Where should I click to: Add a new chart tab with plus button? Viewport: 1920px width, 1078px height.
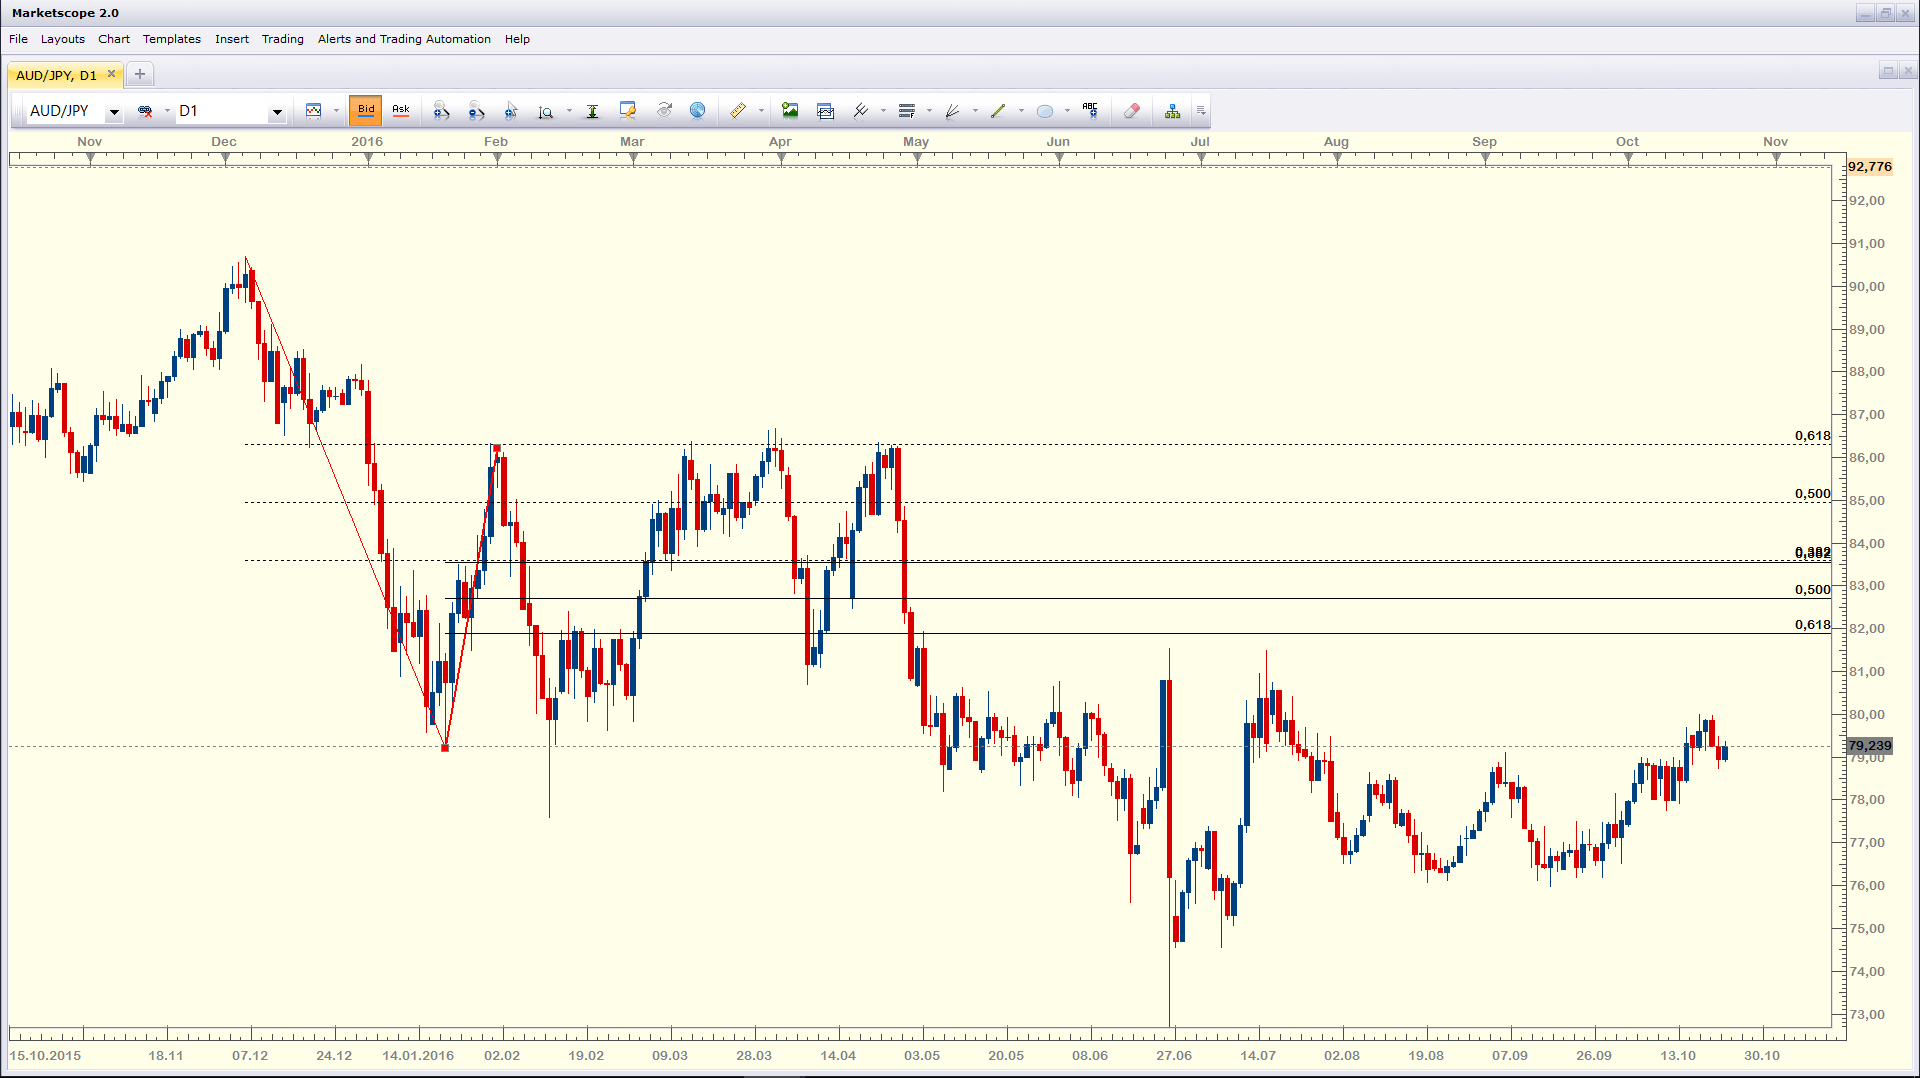click(140, 74)
